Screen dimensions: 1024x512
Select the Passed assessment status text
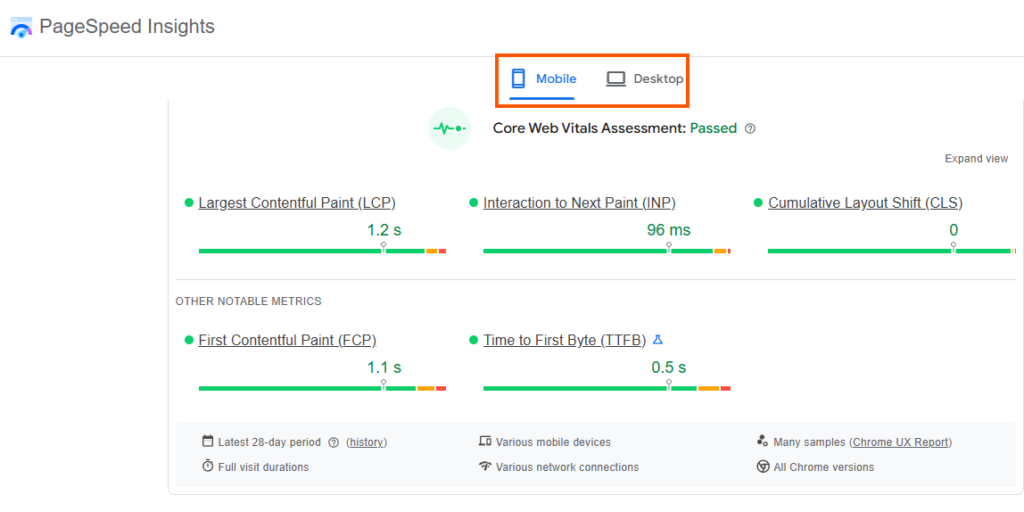[713, 129]
